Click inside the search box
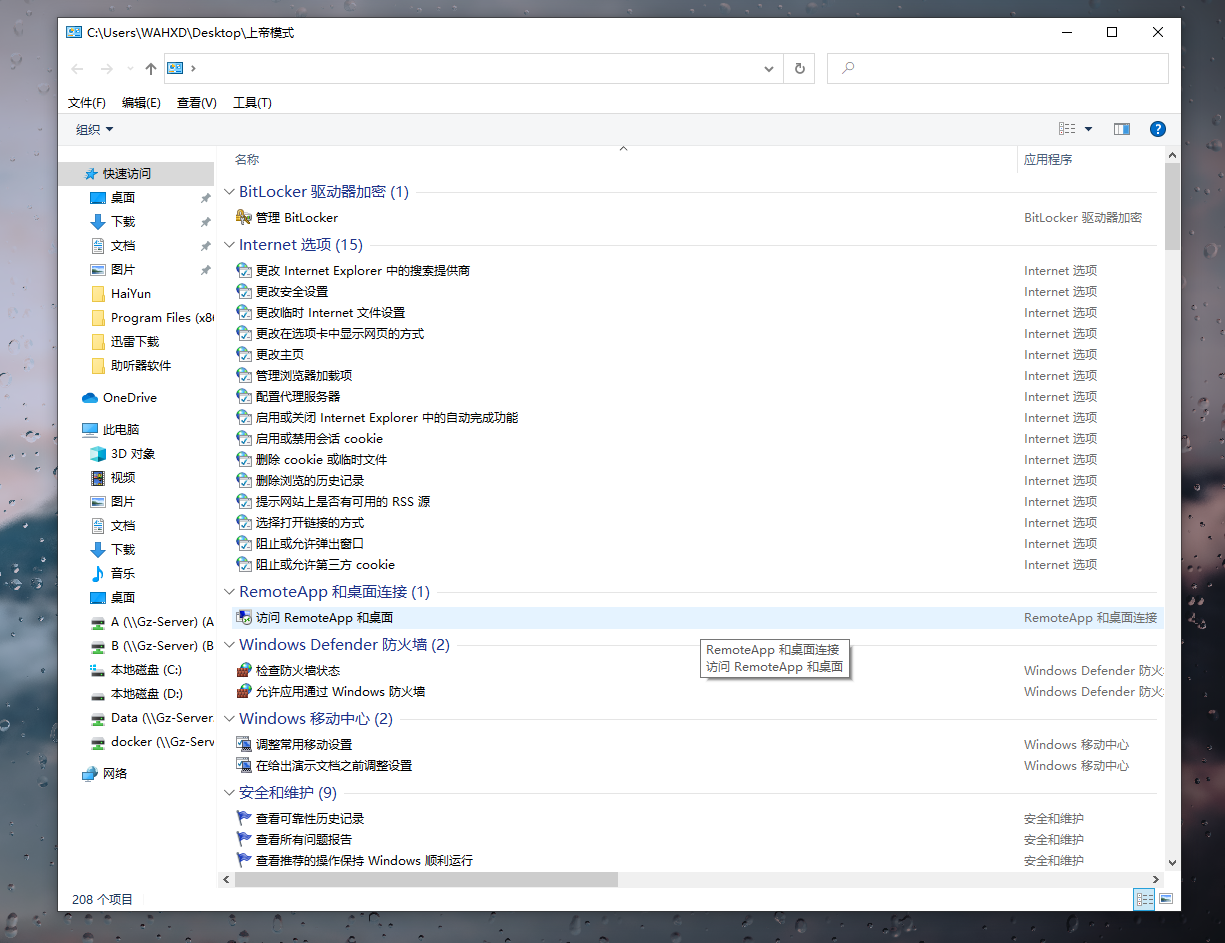The image size is (1225, 943). point(997,68)
